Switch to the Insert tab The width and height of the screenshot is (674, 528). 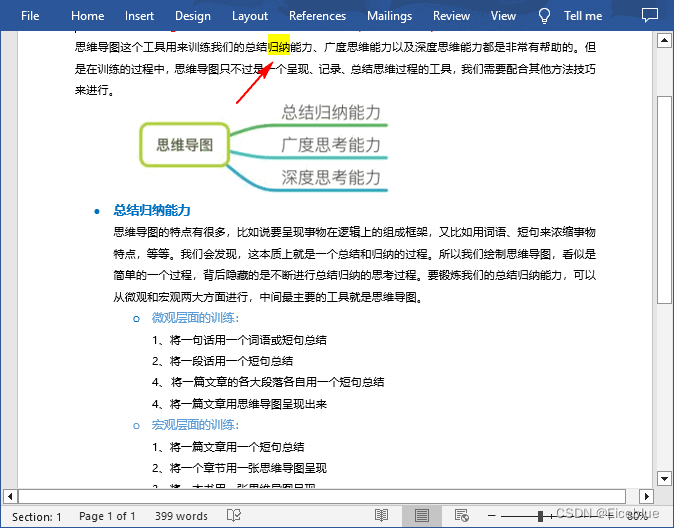[139, 16]
